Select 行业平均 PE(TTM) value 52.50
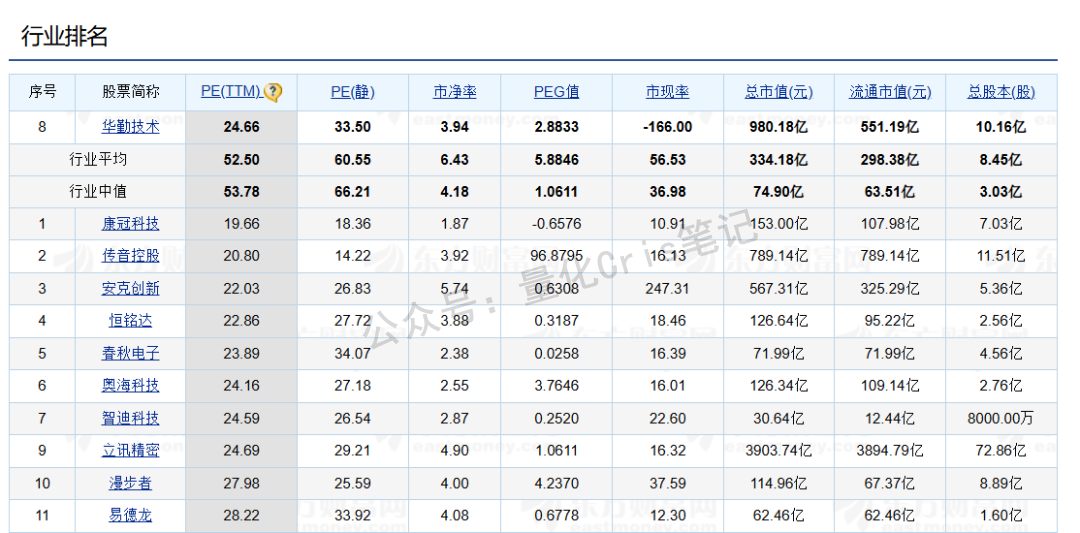Image resolution: width=1080 pixels, height=533 pixels. [241, 160]
